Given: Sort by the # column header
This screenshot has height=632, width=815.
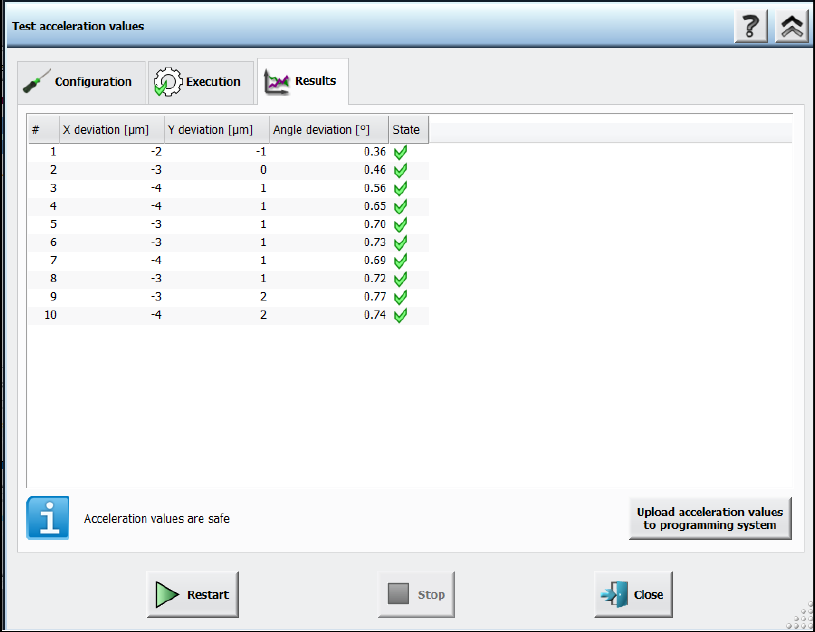Looking at the screenshot, I should click(44, 129).
